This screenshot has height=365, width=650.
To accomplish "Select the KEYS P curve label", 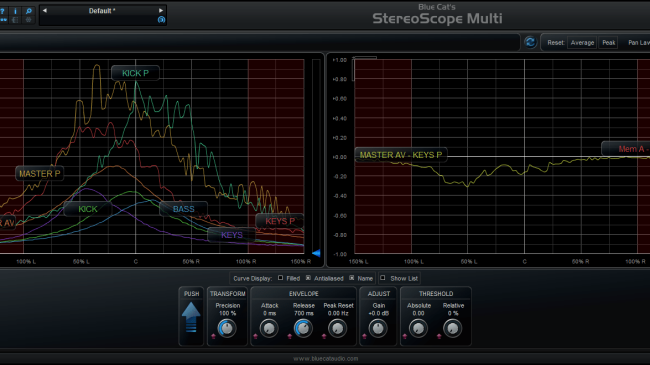I will 280,221.
